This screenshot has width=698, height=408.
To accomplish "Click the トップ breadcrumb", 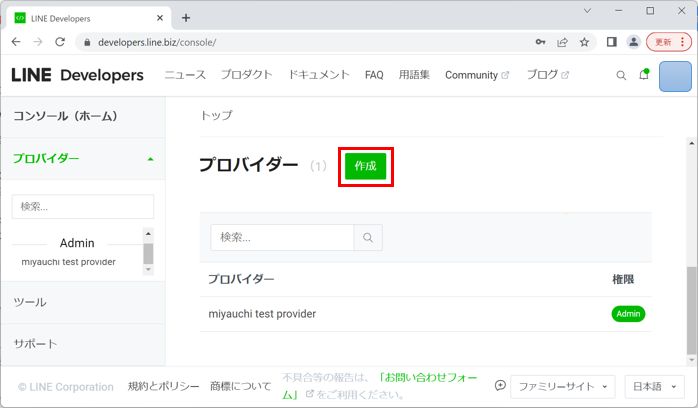I will [216, 115].
